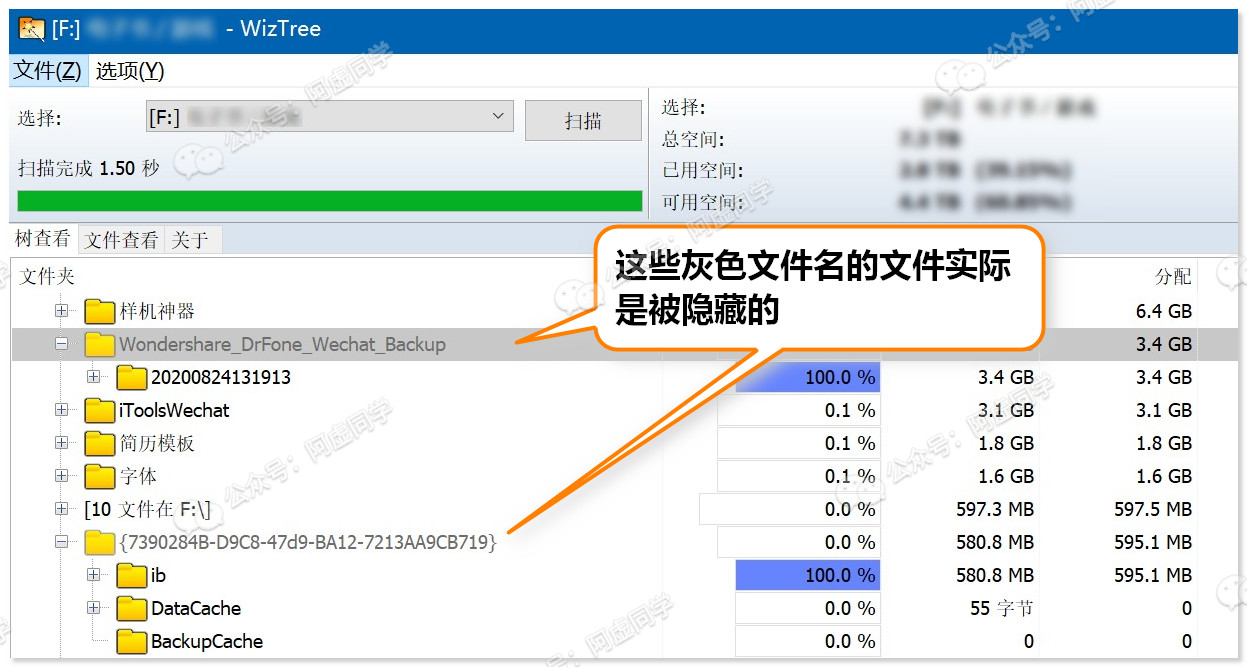Expand the DataCache subfolder node
The image size is (1247, 667).
click(94, 608)
